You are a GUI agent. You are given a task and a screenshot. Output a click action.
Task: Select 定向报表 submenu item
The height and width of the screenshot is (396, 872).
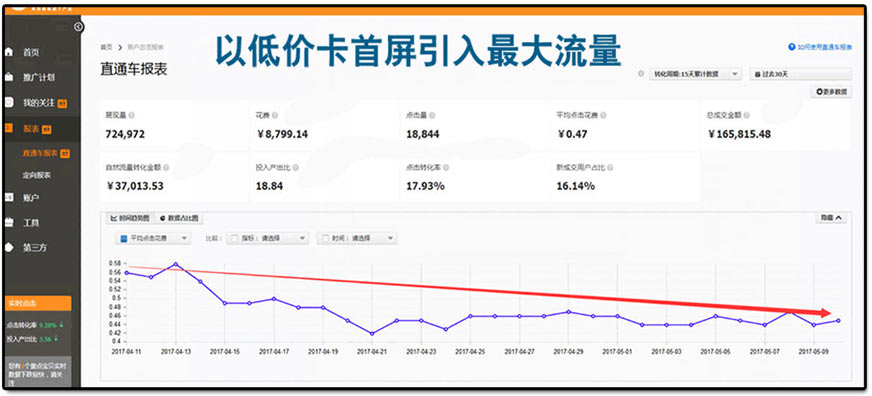pos(36,175)
